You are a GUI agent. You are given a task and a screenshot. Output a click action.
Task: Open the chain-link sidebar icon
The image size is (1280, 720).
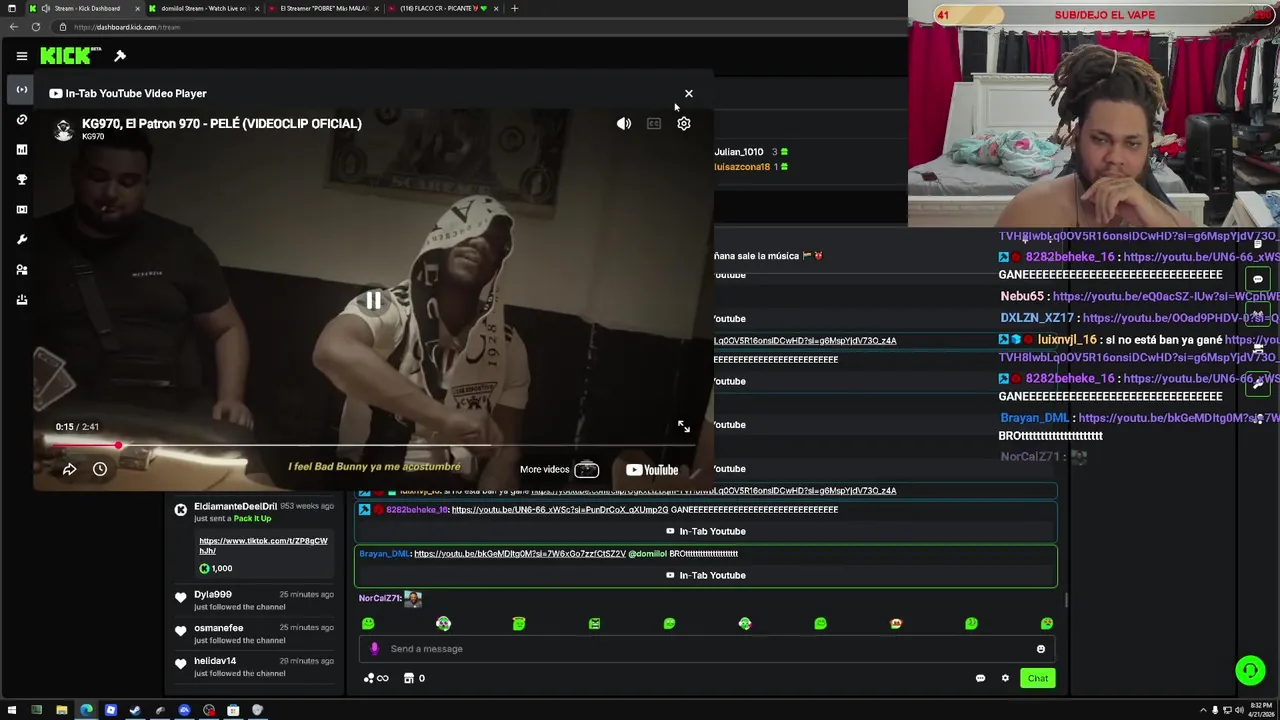click(x=21, y=119)
